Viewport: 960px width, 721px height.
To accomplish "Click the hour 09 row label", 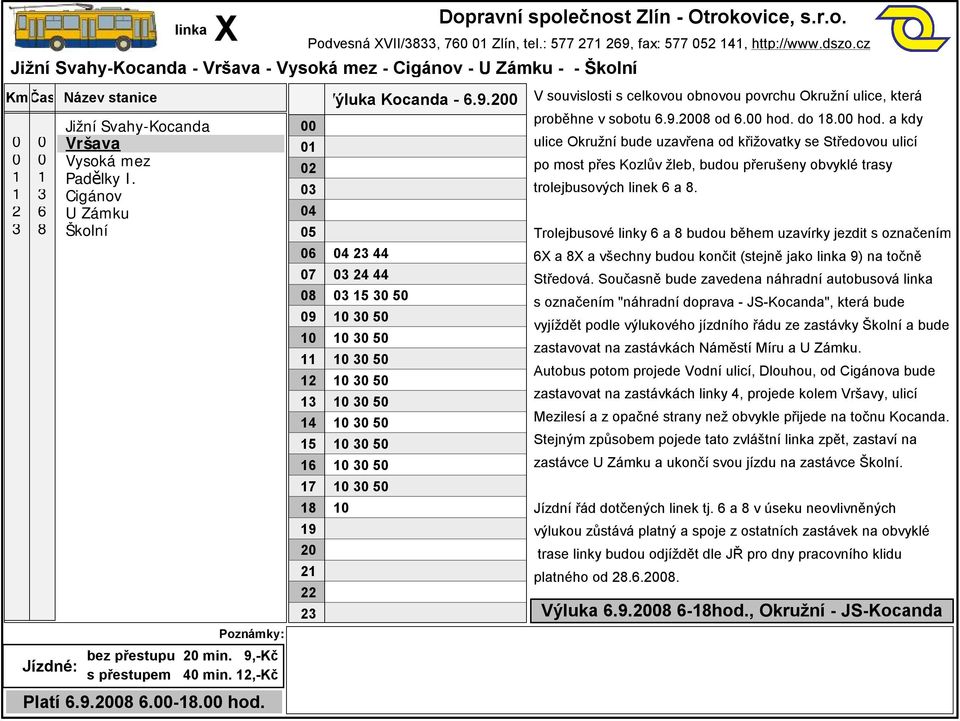I will pos(308,317).
